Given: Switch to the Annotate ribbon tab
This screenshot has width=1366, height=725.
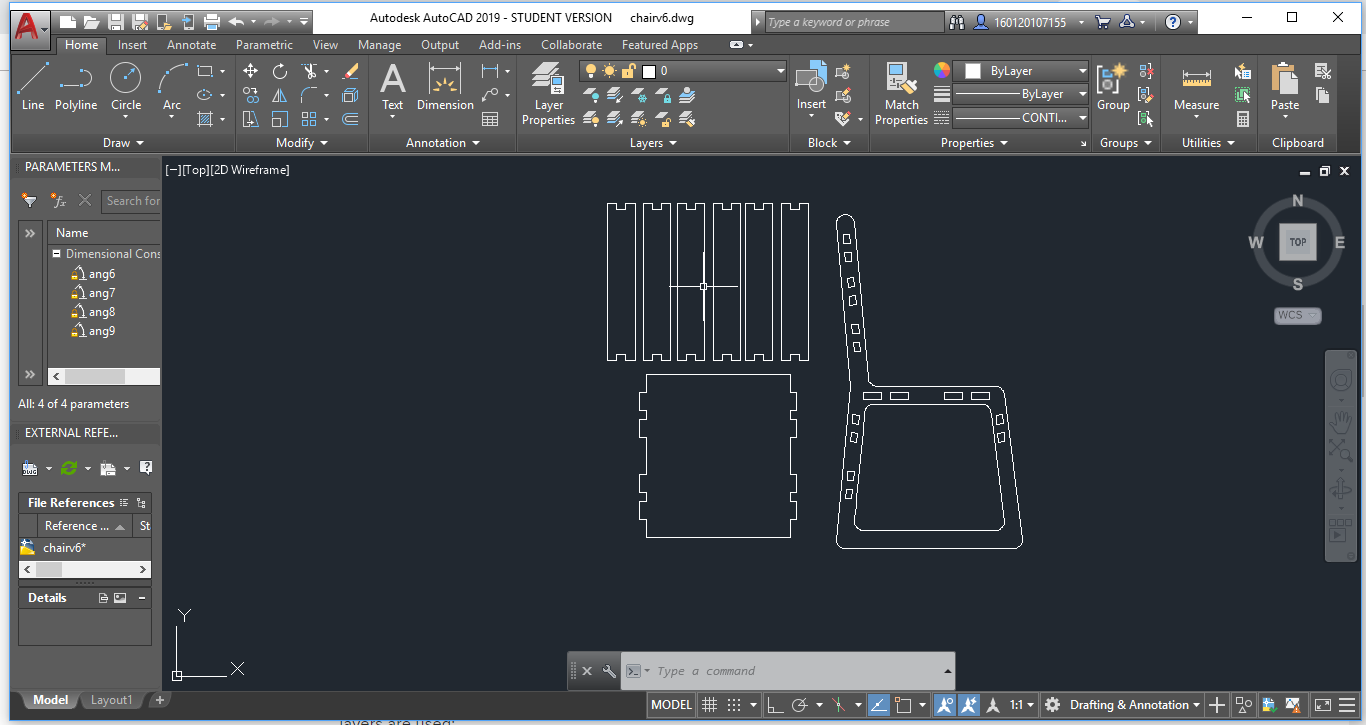Looking at the screenshot, I should [x=191, y=45].
